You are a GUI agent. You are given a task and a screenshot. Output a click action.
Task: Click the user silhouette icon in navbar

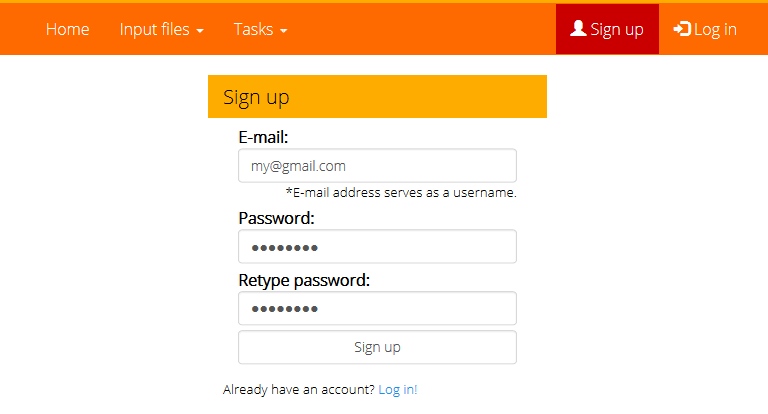tap(578, 29)
